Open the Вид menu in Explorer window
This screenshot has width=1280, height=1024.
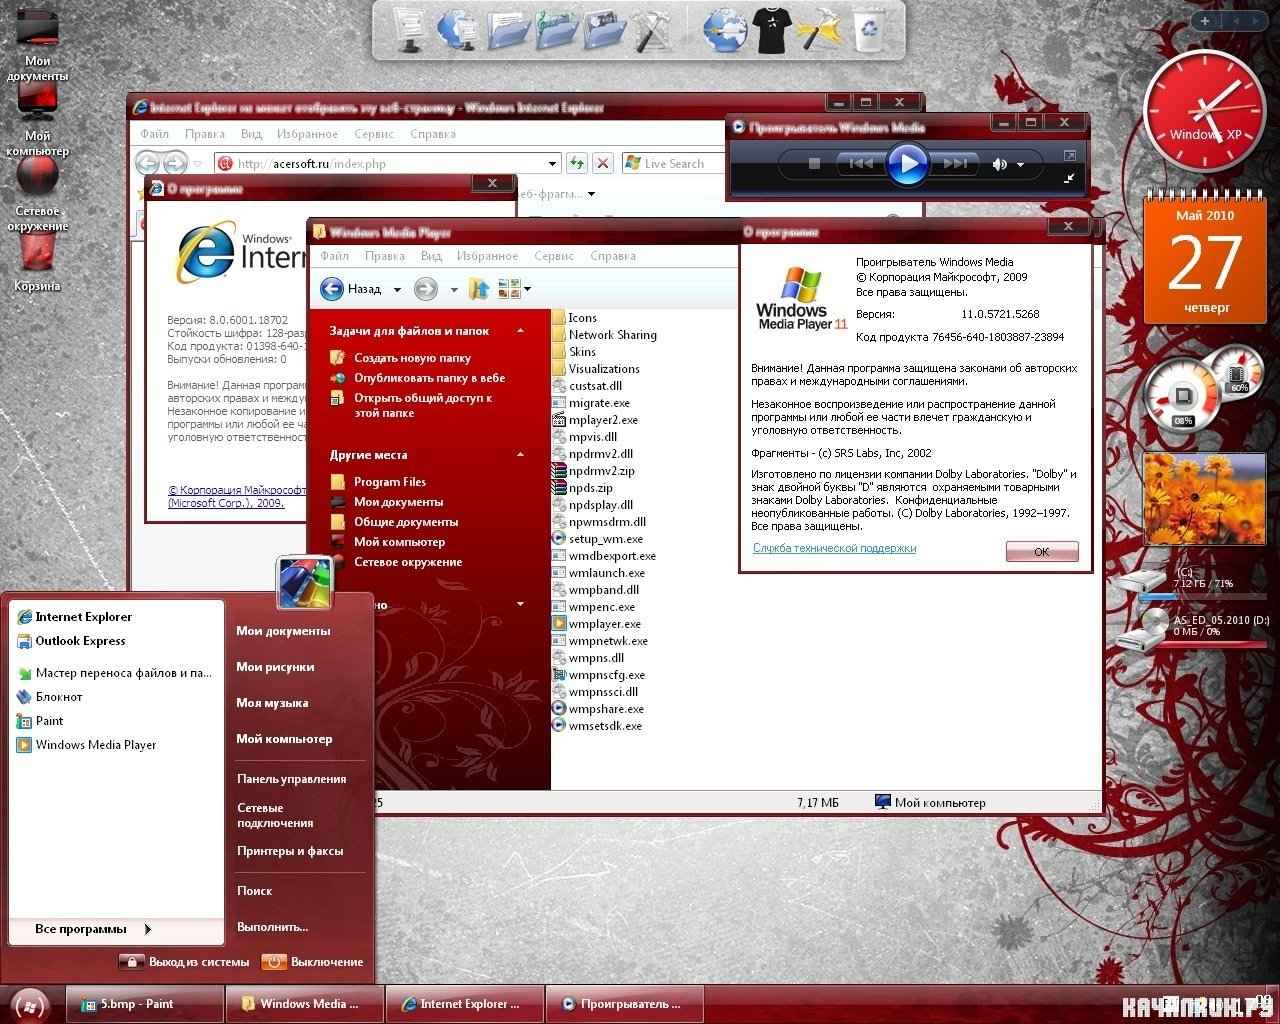coord(431,256)
